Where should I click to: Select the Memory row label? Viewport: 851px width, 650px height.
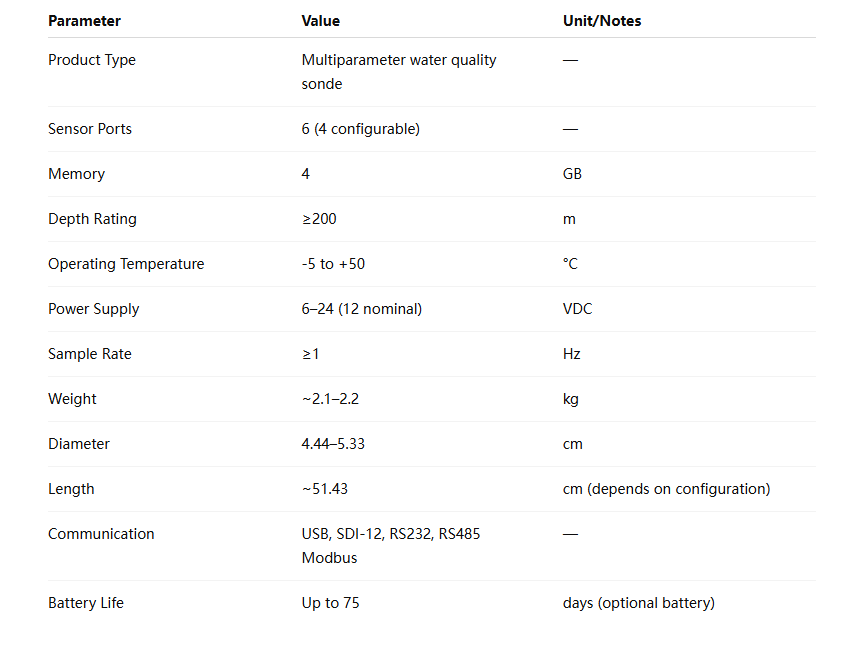click(x=77, y=174)
